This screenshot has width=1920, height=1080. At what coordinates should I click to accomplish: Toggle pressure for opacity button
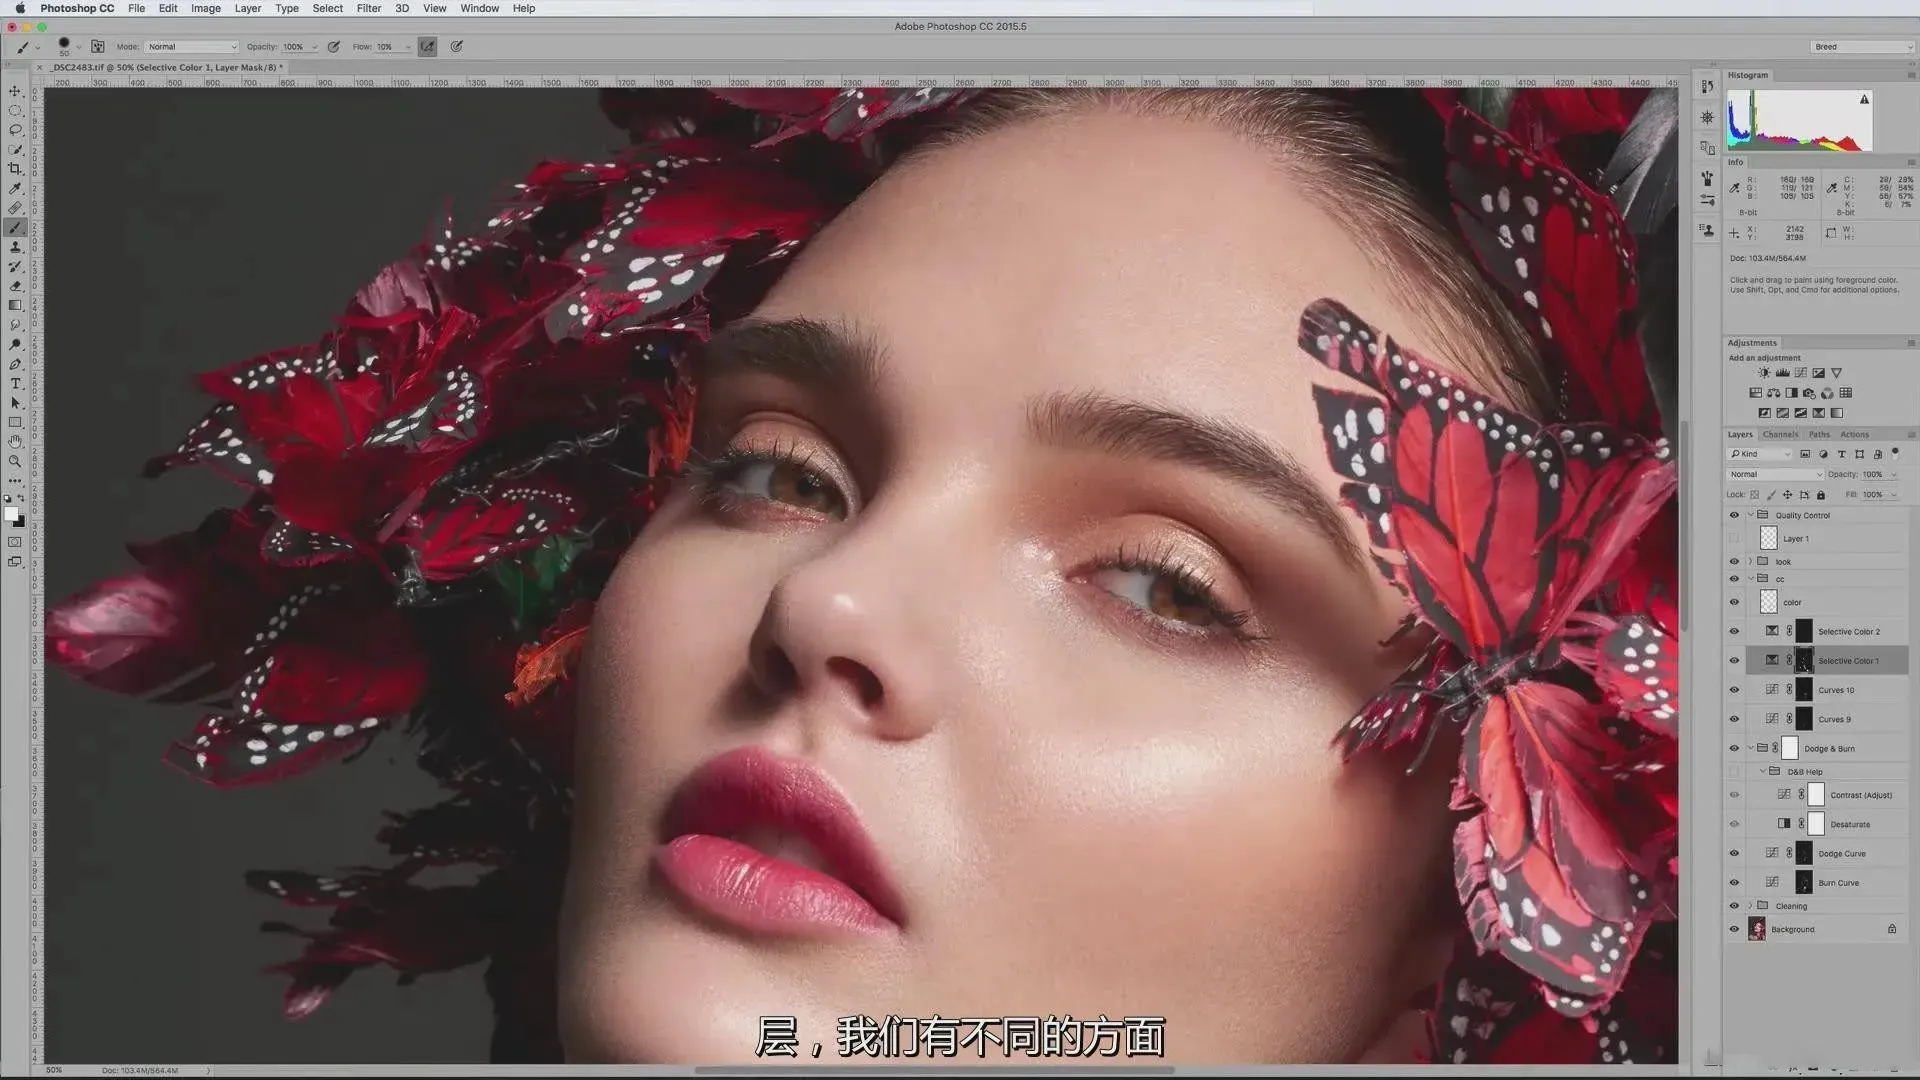point(334,46)
